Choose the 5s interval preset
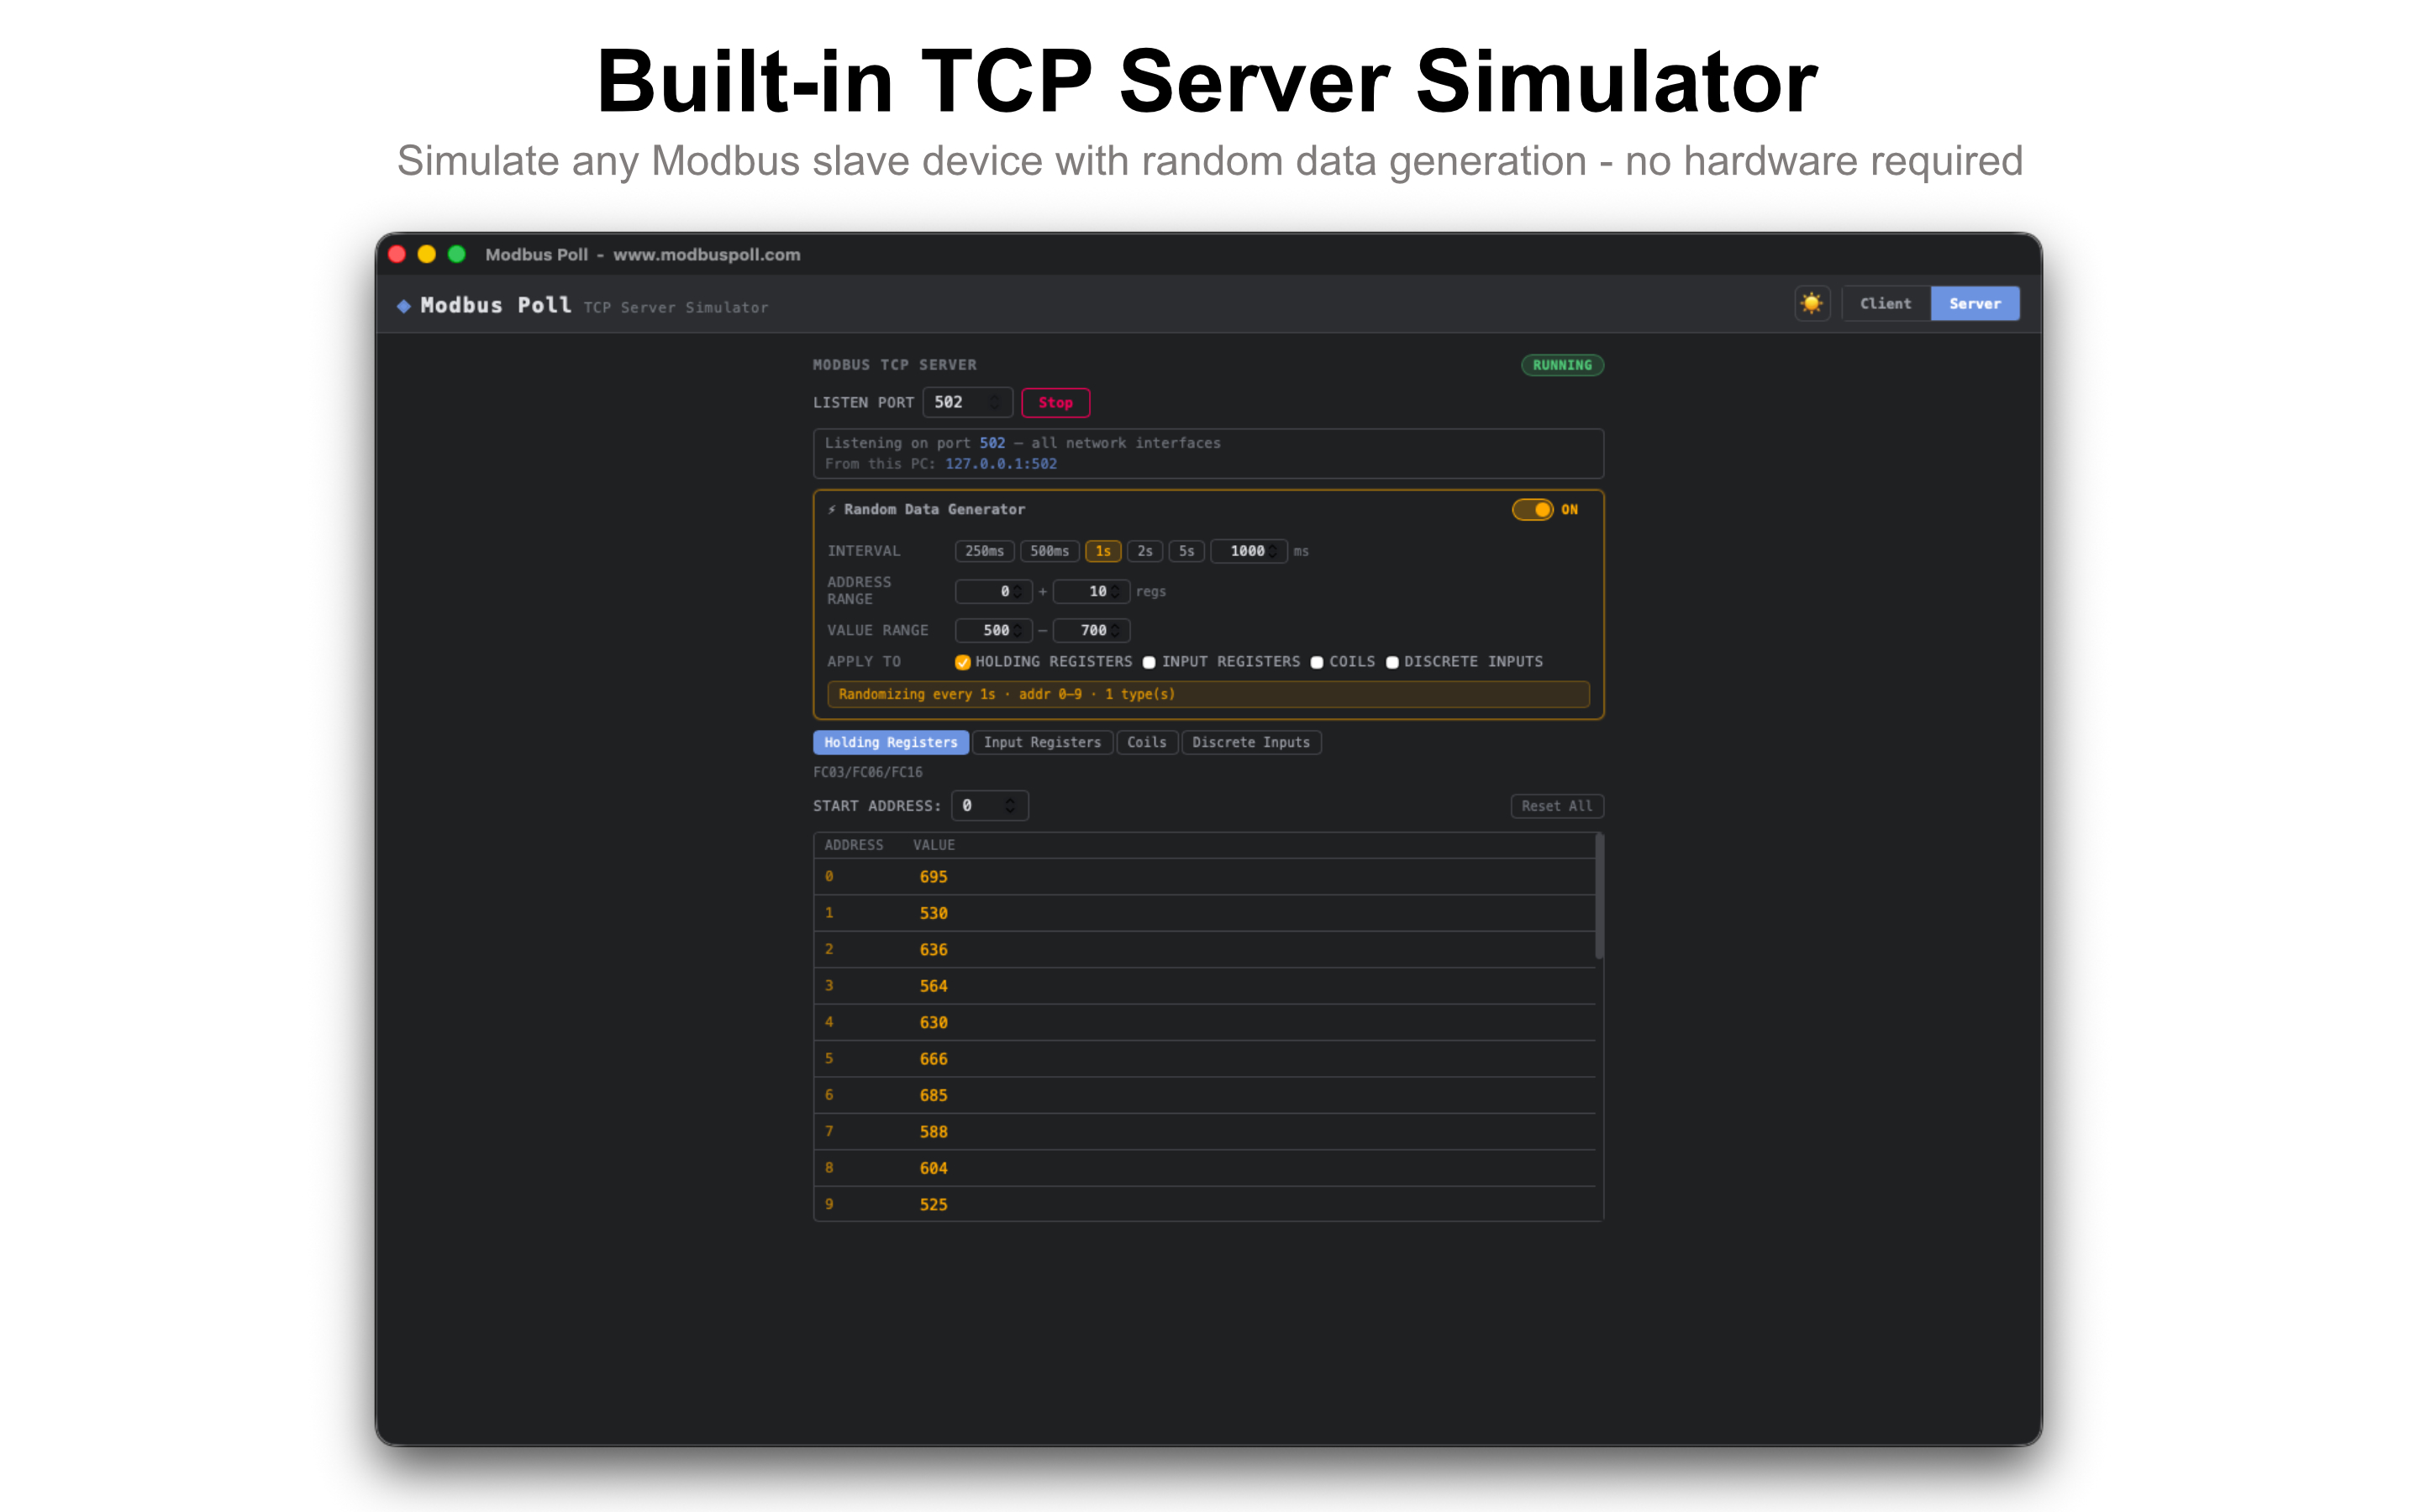Screen dimensions: 2420x1512 click(x=1186, y=551)
